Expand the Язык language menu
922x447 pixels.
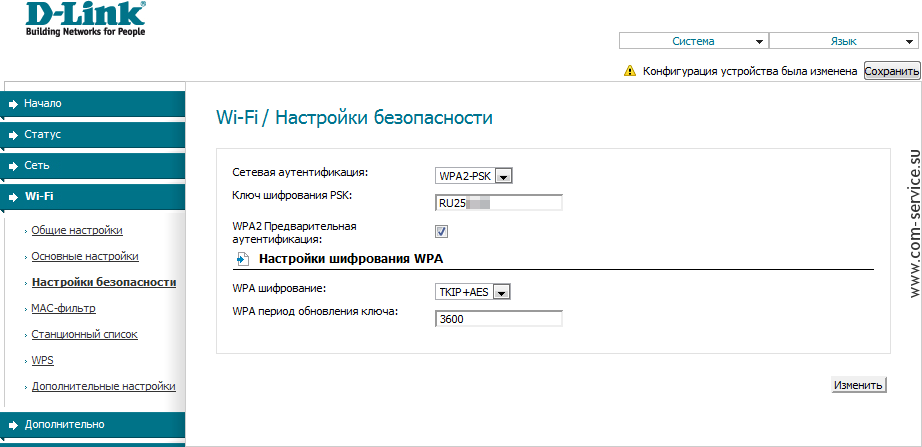(x=843, y=41)
